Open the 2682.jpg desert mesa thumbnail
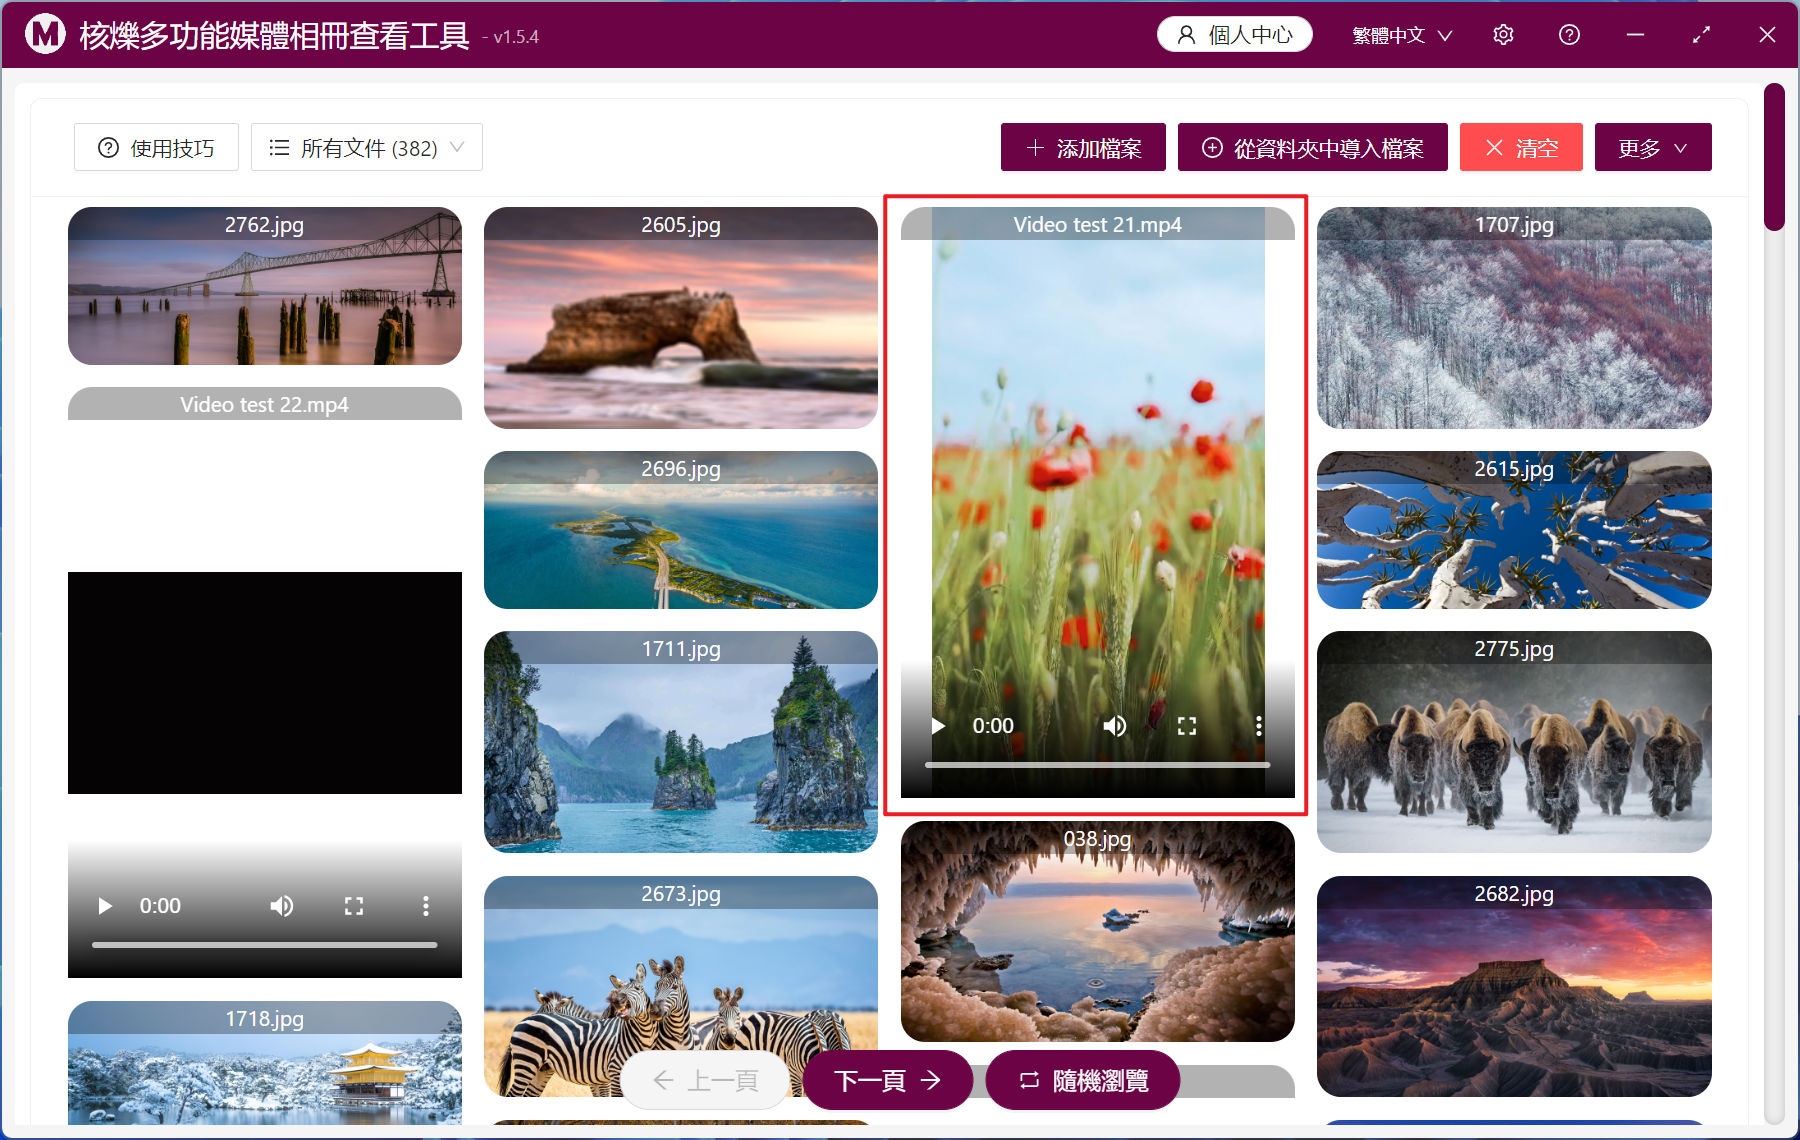 pyautogui.click(x=1514, y=986)
